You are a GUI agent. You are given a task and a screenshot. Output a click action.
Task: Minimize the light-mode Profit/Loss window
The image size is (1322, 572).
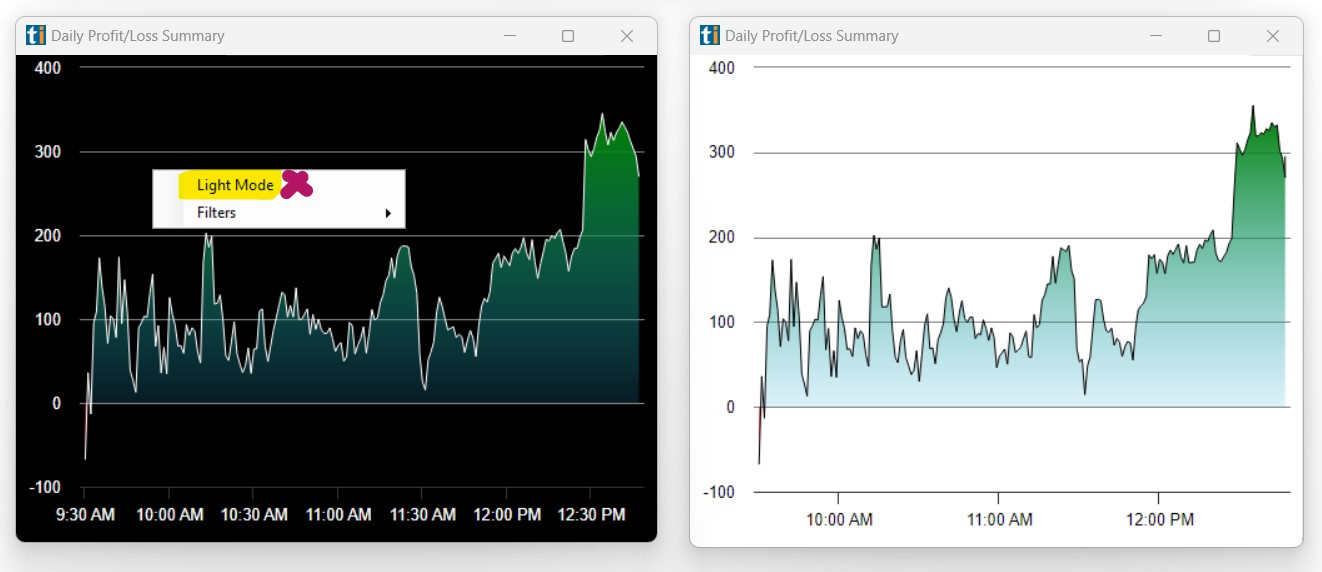[1156, 36]
